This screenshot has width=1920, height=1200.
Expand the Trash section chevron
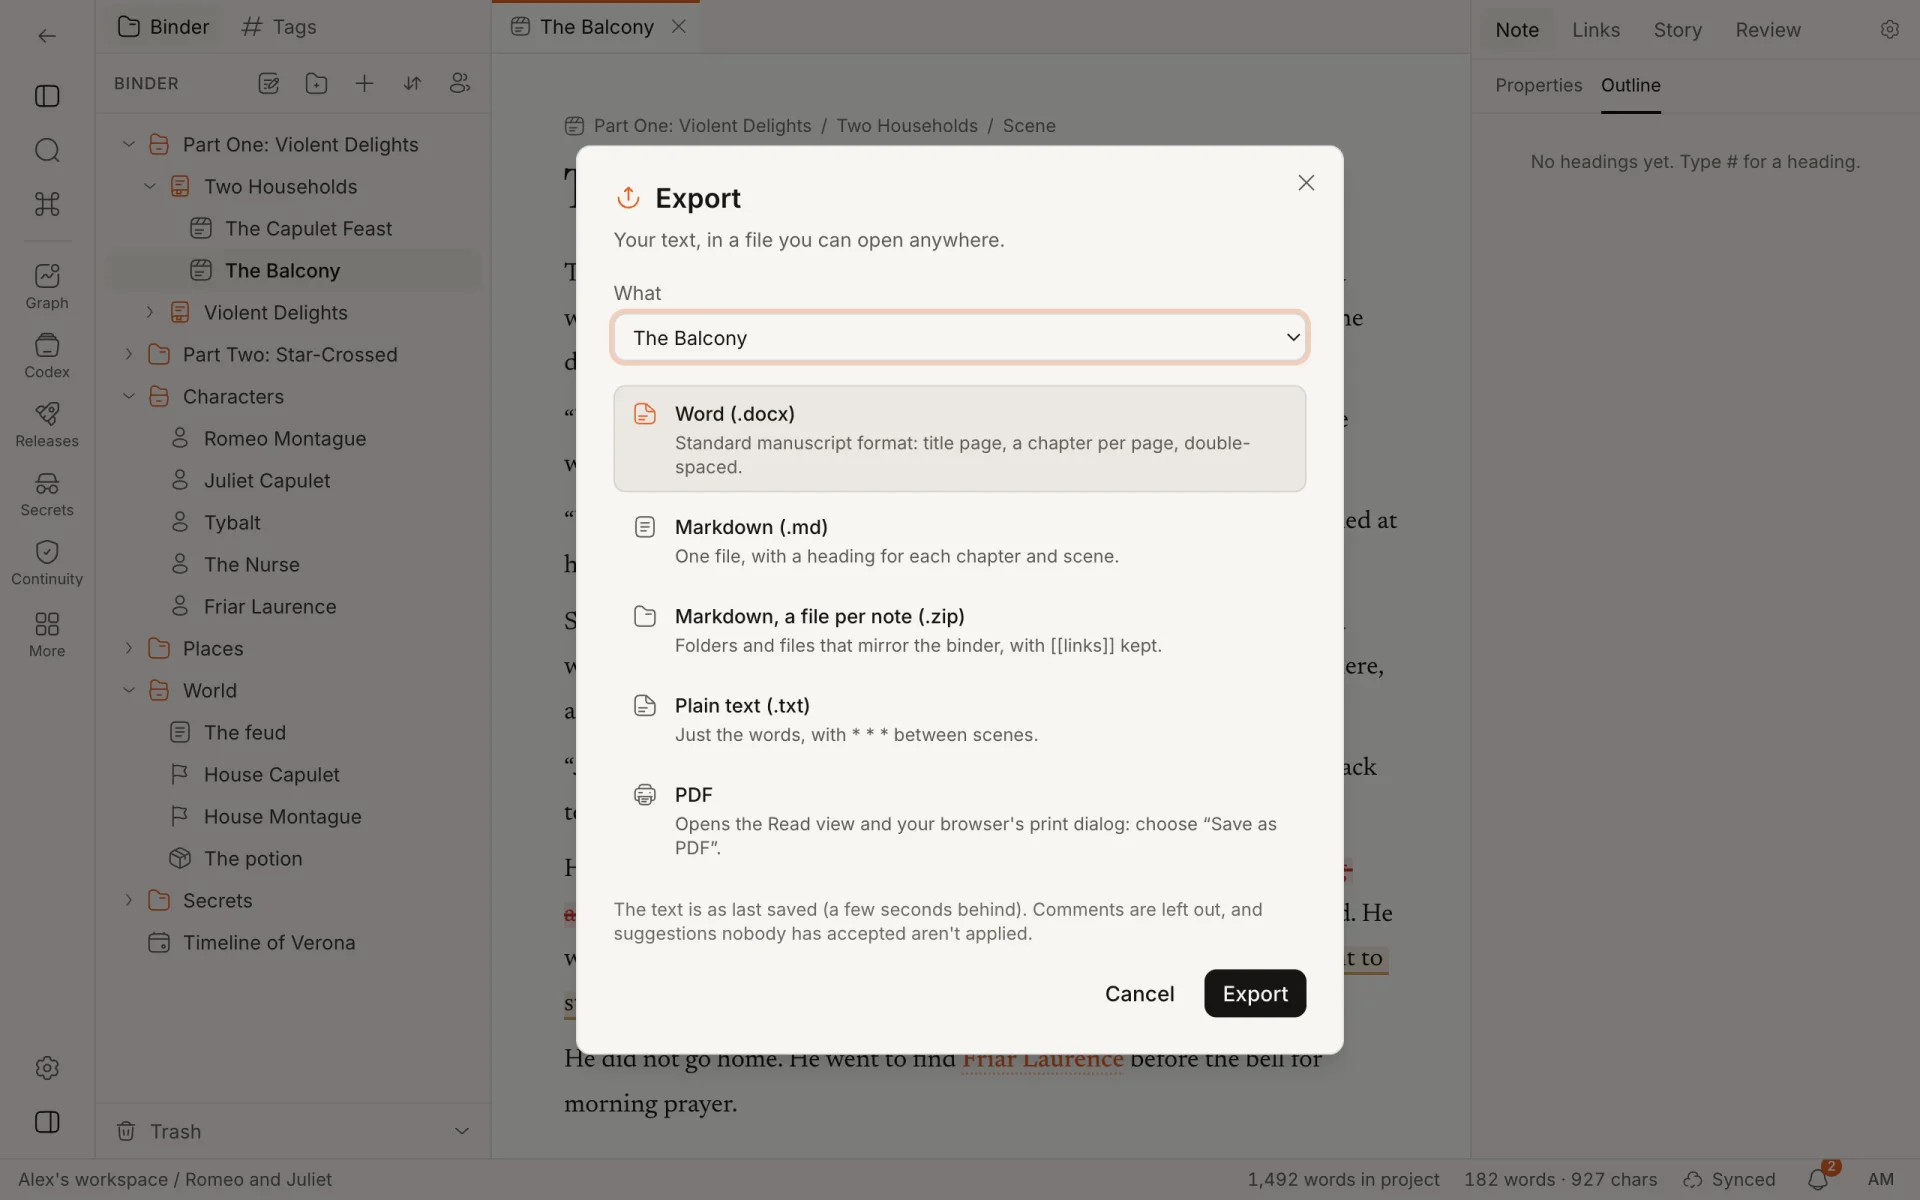point(462,1131)
